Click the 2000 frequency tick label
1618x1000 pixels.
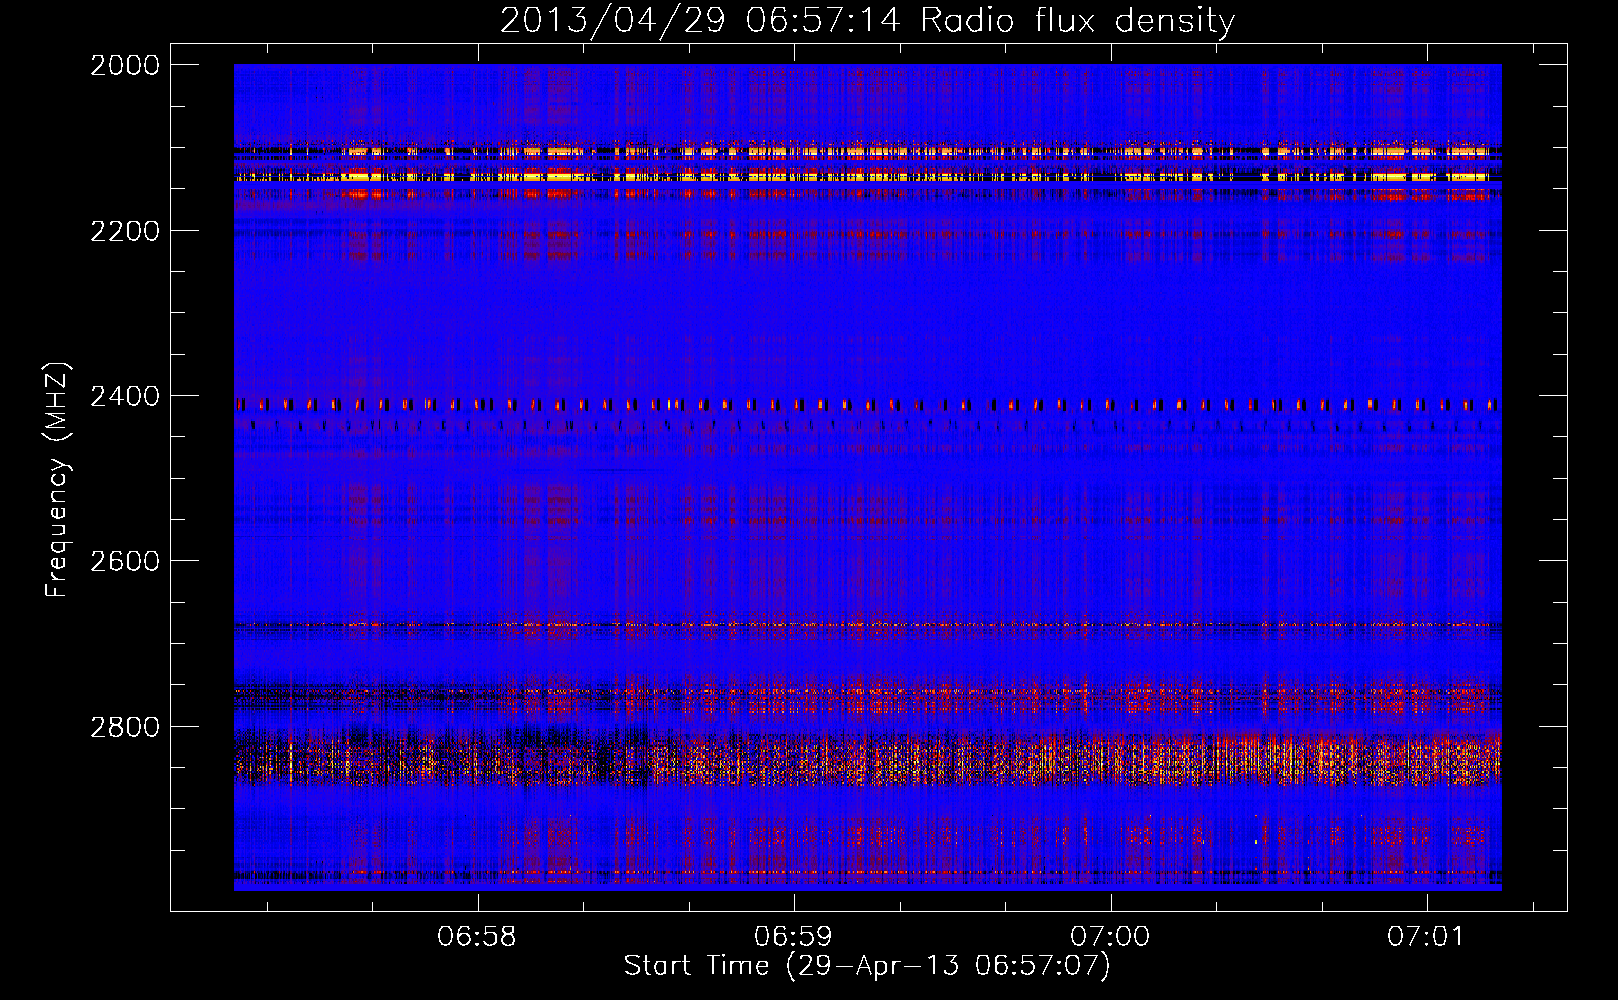point(125,65)
